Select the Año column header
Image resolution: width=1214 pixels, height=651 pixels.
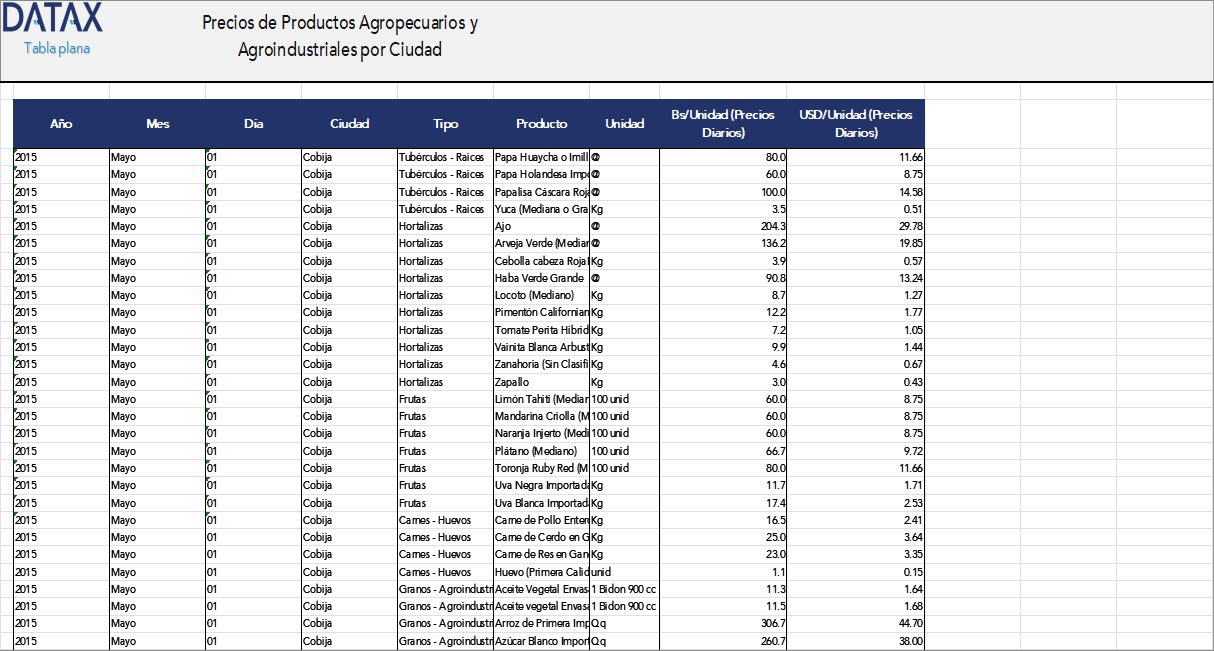(61, 123)
